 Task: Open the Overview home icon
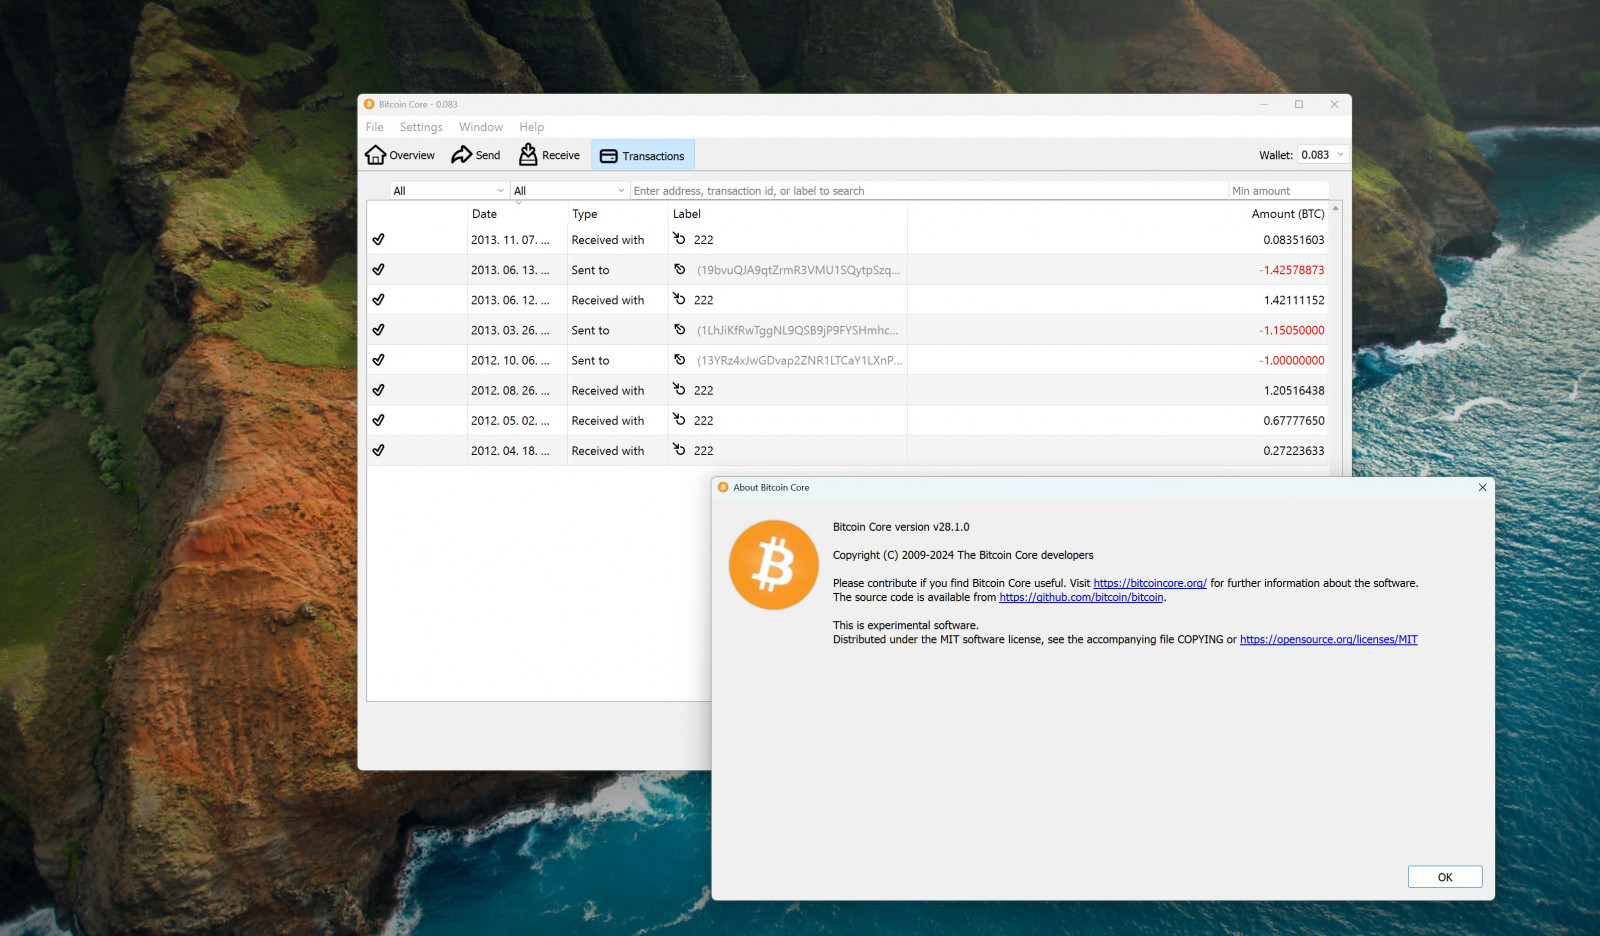tap(376, 155)
